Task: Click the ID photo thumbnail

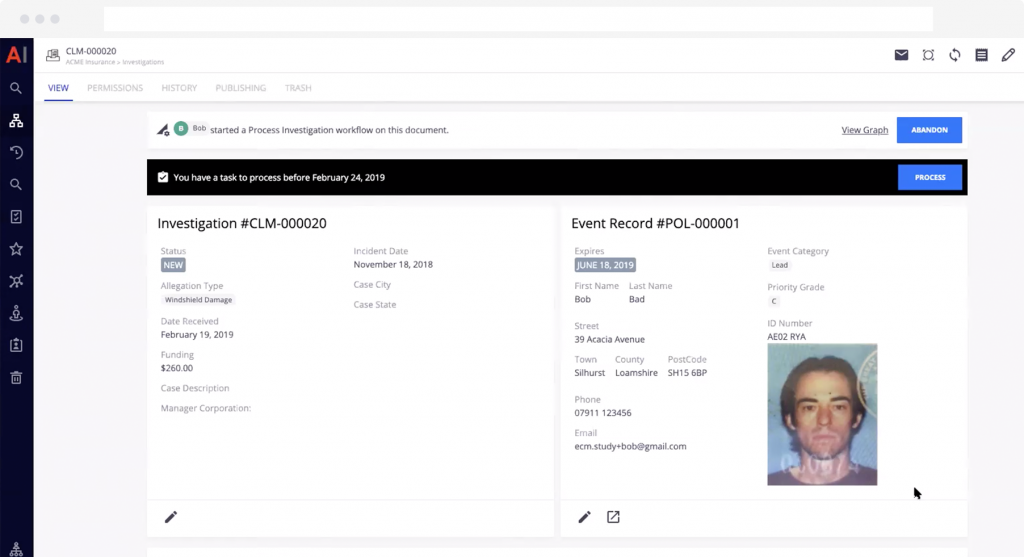Action: (x=822, y=414)
